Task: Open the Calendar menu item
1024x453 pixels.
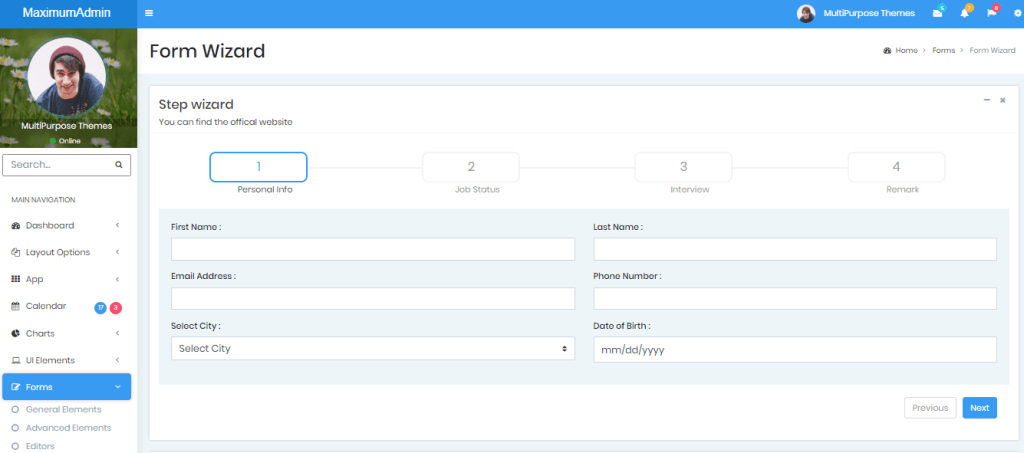Action: pos(67,306)
